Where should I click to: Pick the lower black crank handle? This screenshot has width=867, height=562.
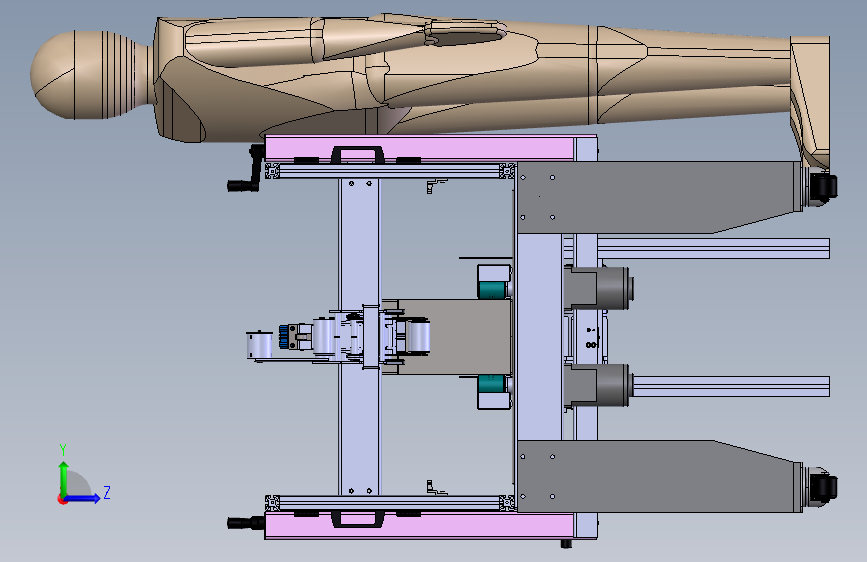click(246, 522)
